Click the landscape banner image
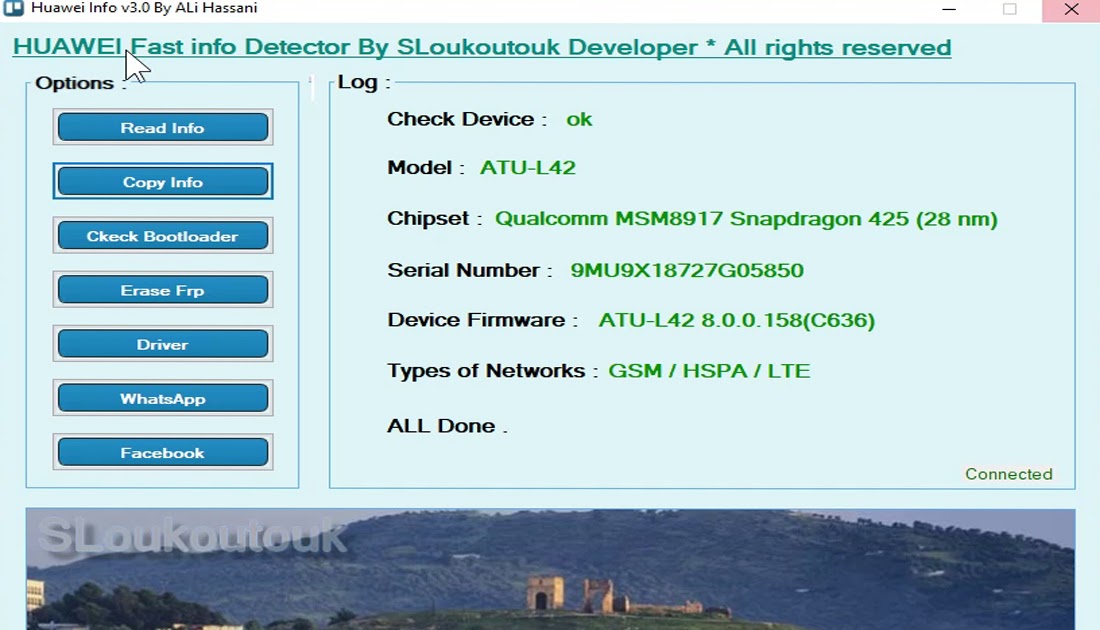 click(550, 569)
